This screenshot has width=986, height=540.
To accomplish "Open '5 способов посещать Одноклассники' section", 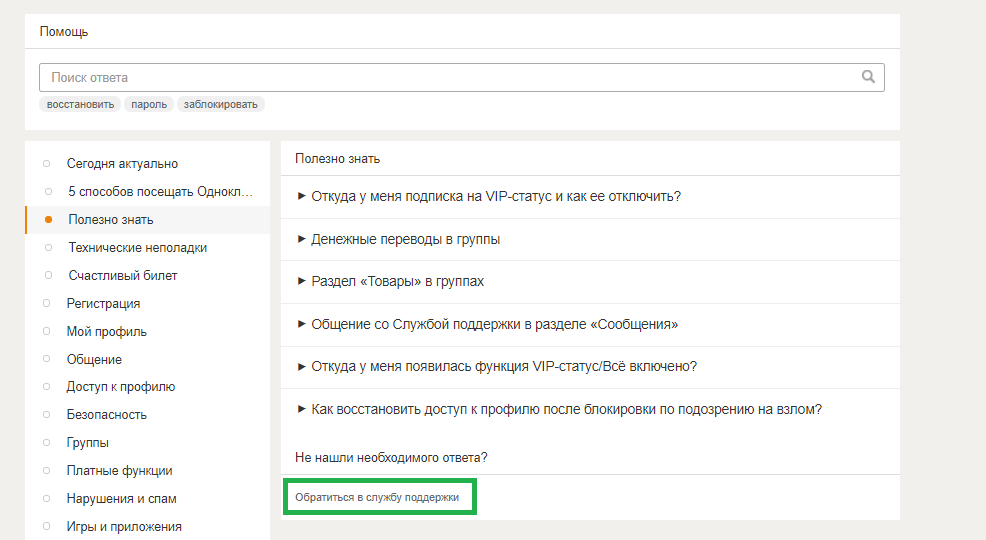I will [x=160, y=191].
